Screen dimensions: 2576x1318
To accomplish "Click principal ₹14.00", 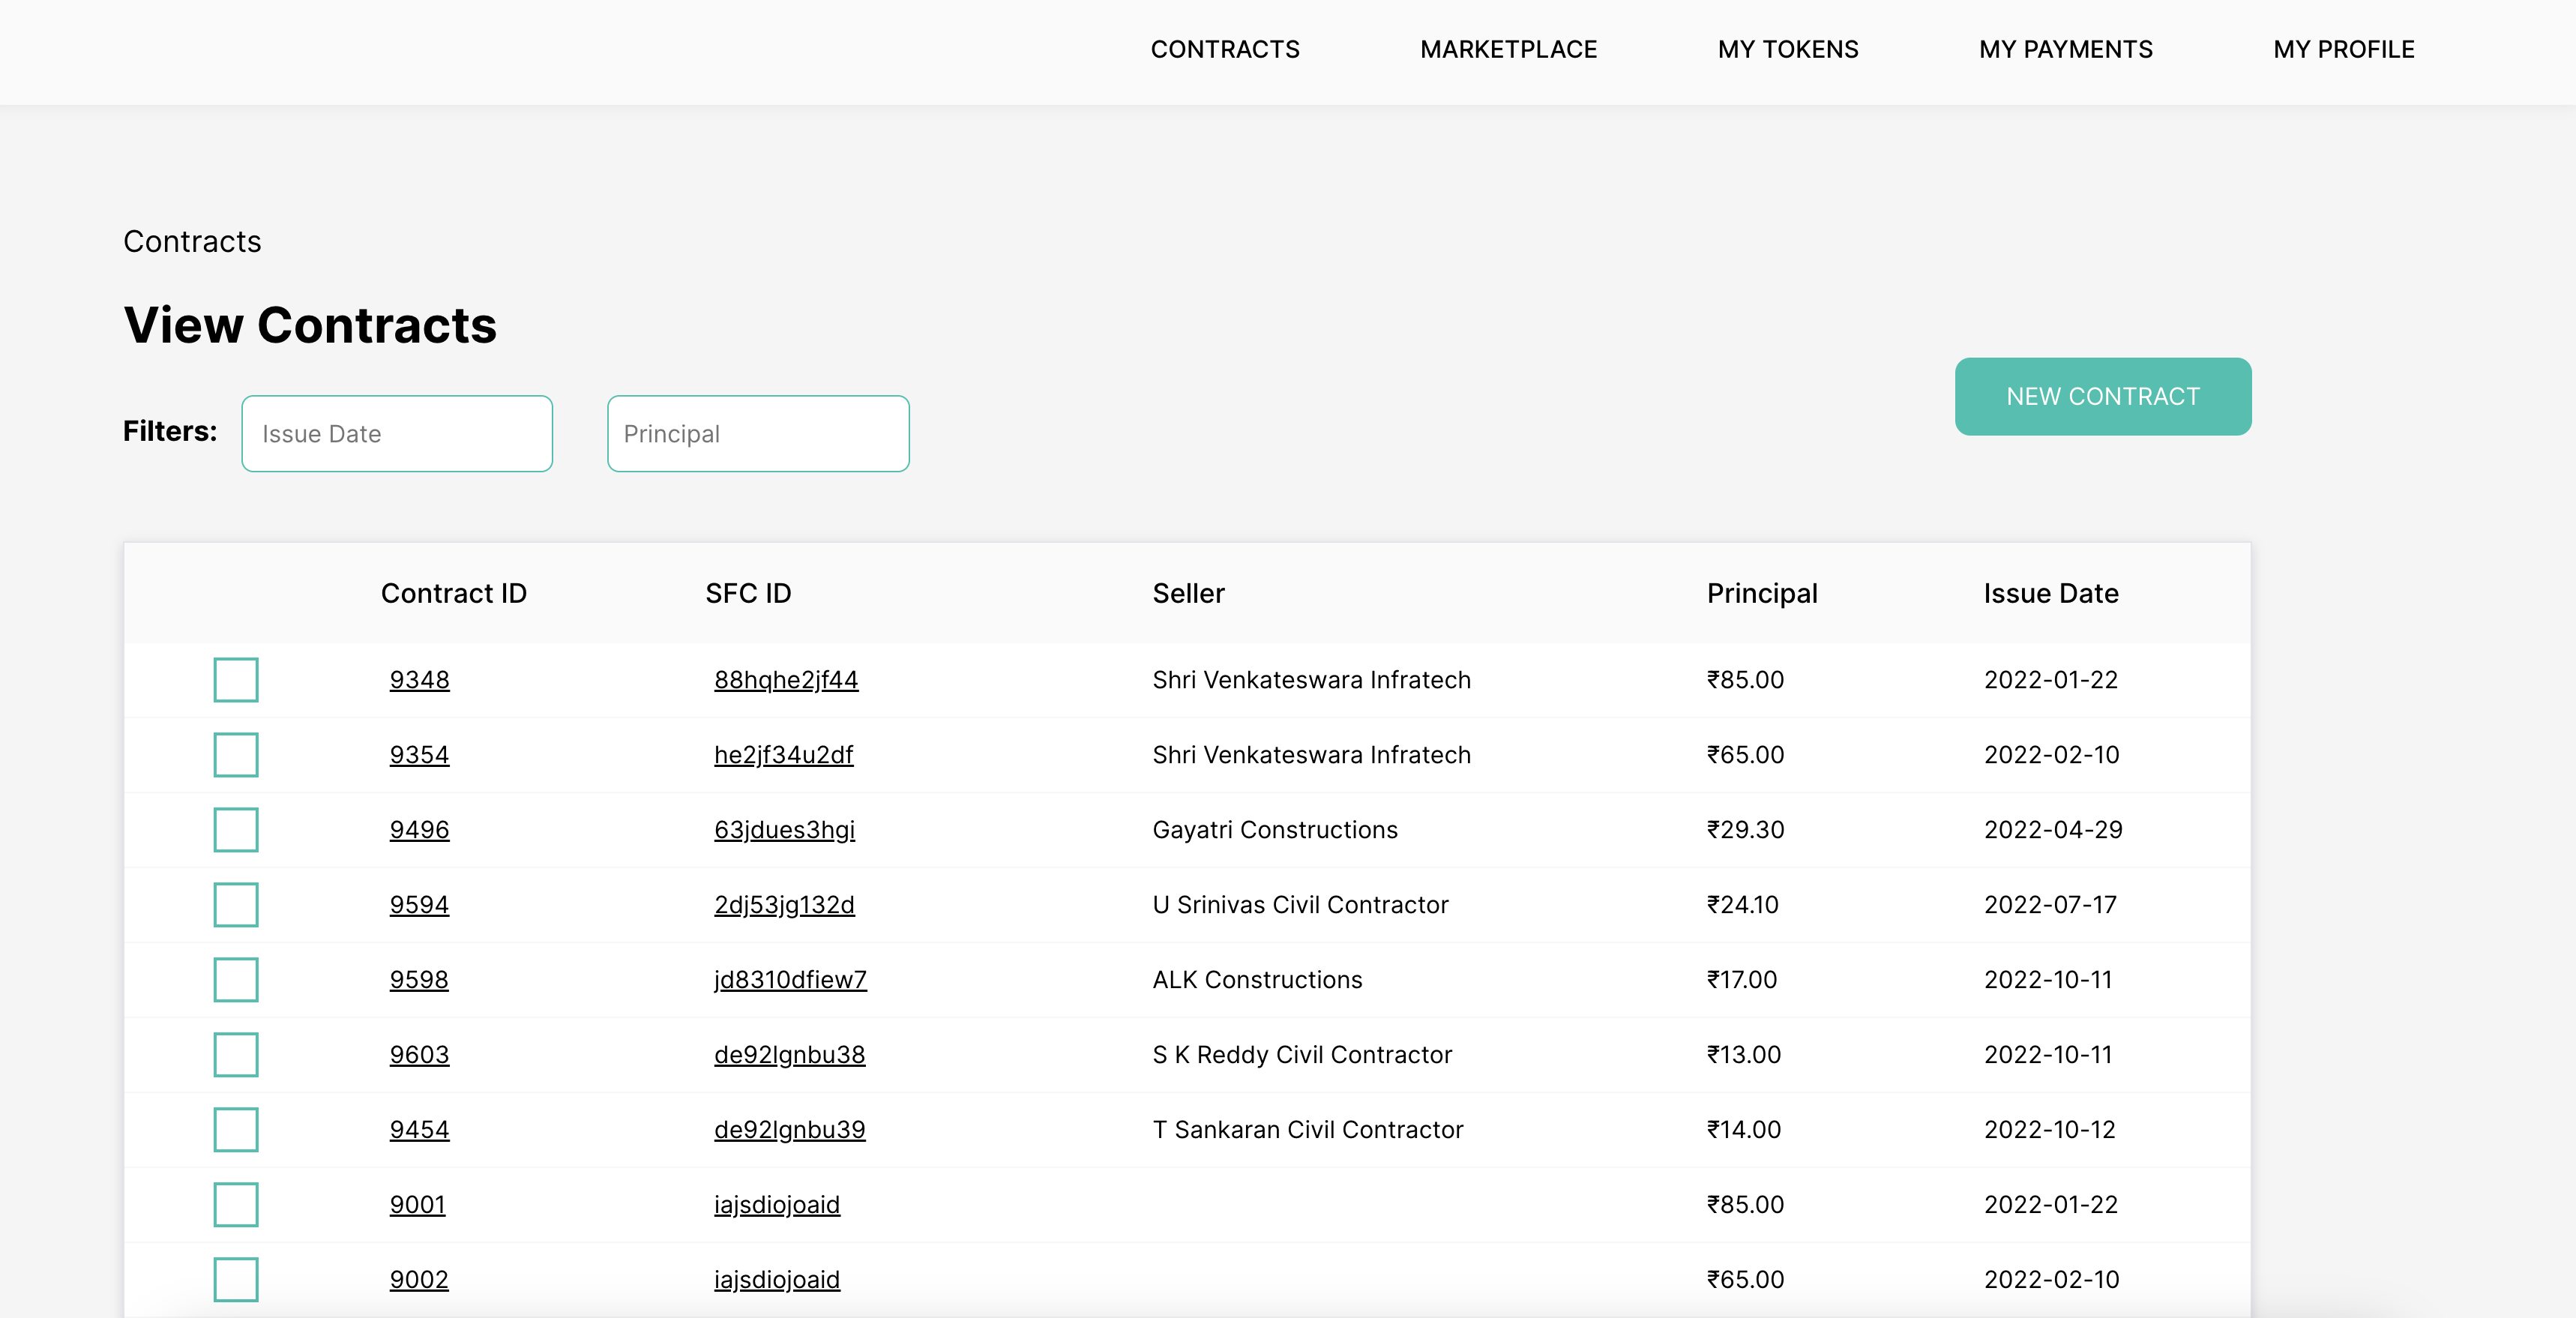I will pos(1743,1129).
